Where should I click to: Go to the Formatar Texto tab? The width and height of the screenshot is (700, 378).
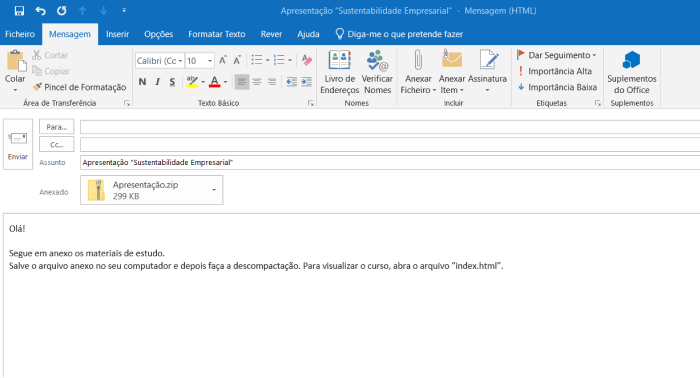[217, 34]
